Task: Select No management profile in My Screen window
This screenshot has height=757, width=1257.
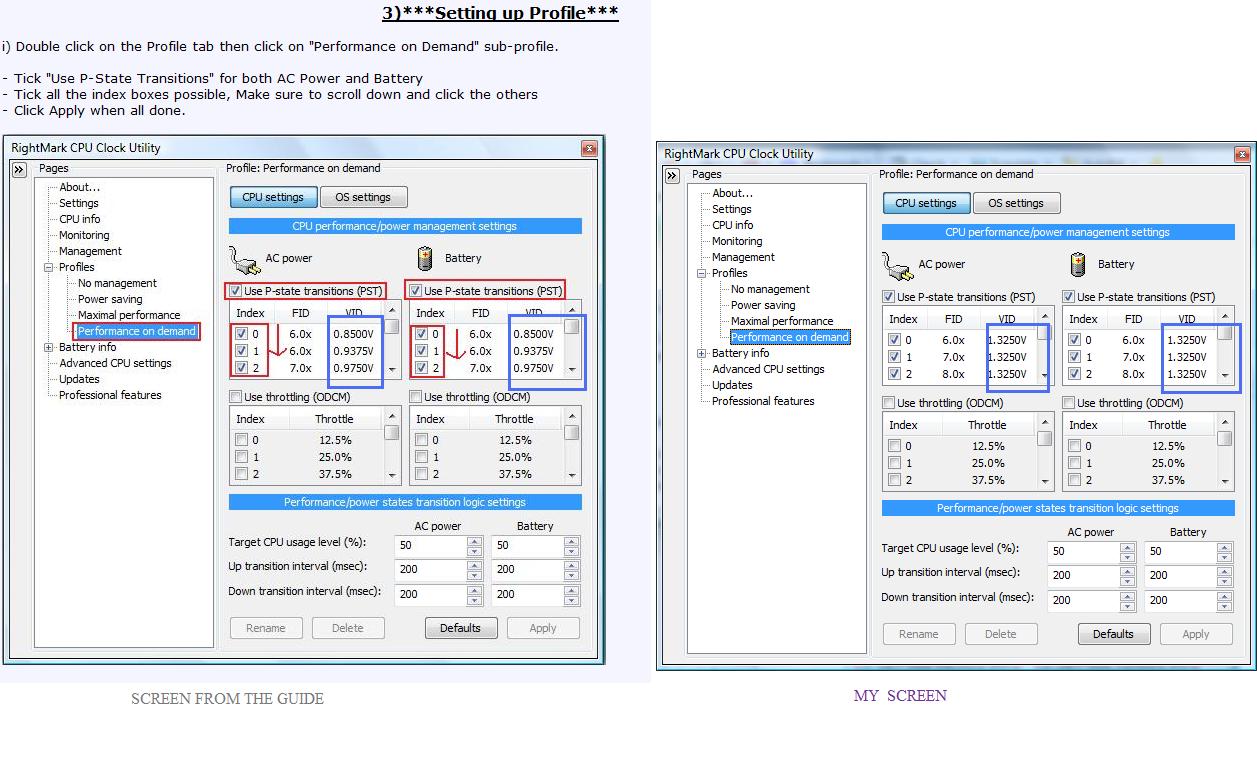Action: 770,289
